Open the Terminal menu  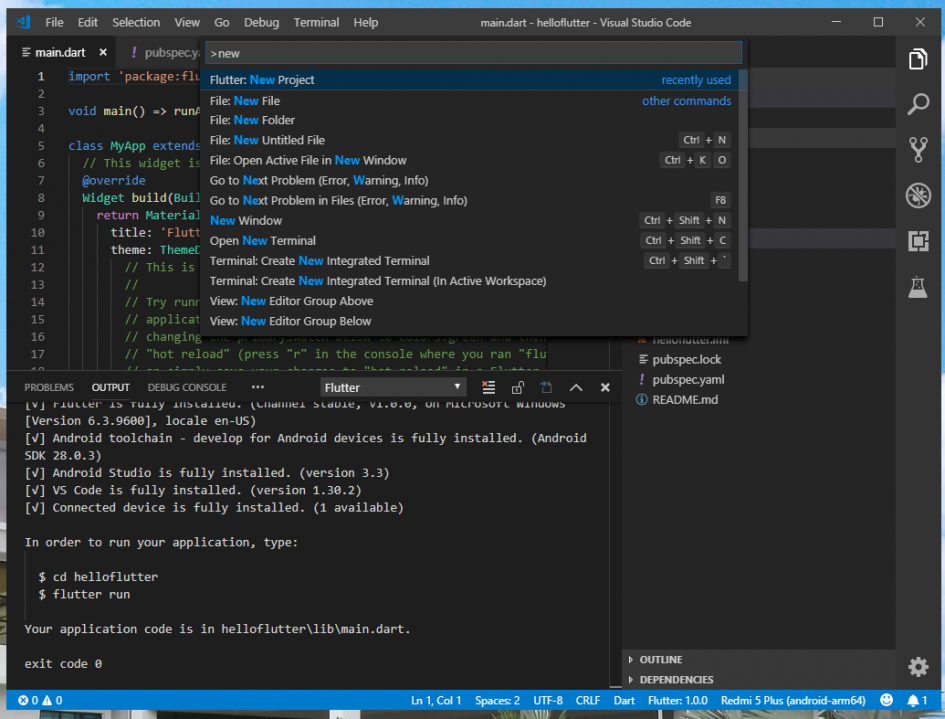point(316,22)
